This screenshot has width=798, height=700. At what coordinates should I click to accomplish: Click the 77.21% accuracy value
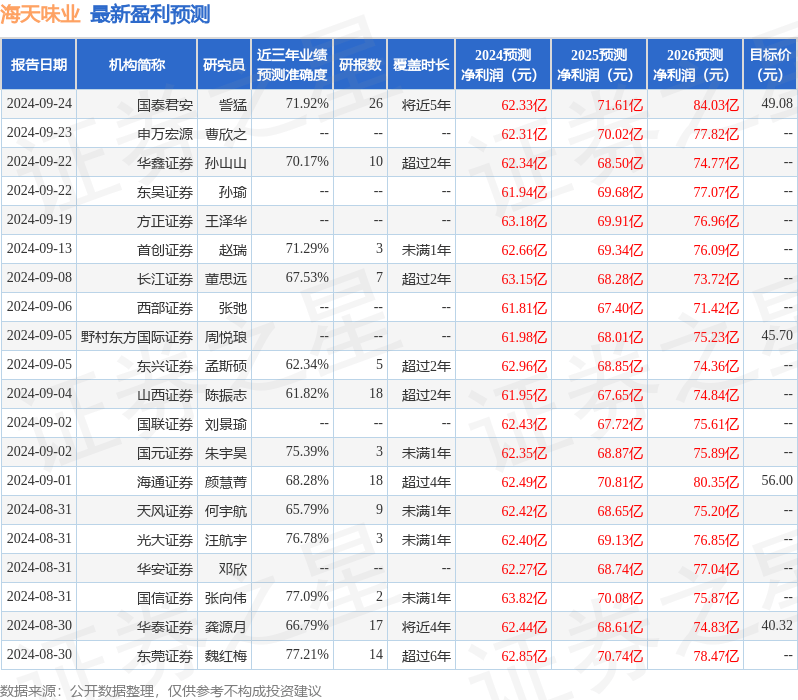point(307,654)
